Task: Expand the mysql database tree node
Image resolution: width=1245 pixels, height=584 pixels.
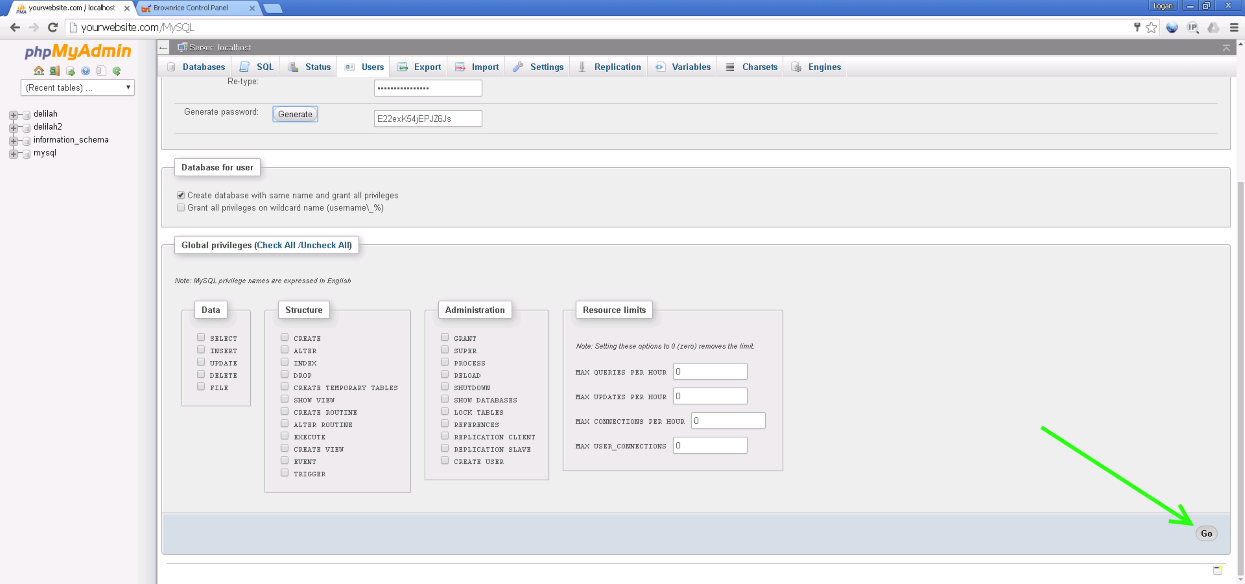Action: click(x=13, y=153)
